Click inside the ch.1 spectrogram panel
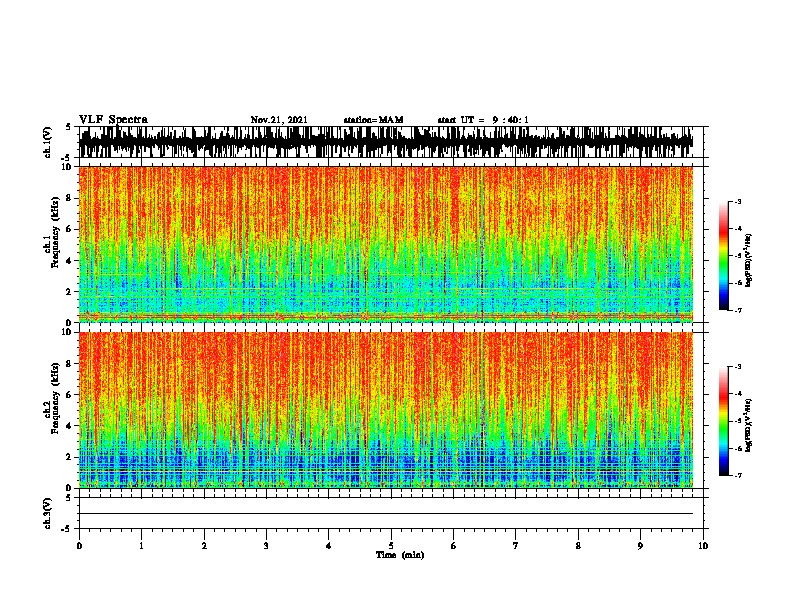Viewport: 792px width, 612px height. pyautogui.click(x=386, y=244)
